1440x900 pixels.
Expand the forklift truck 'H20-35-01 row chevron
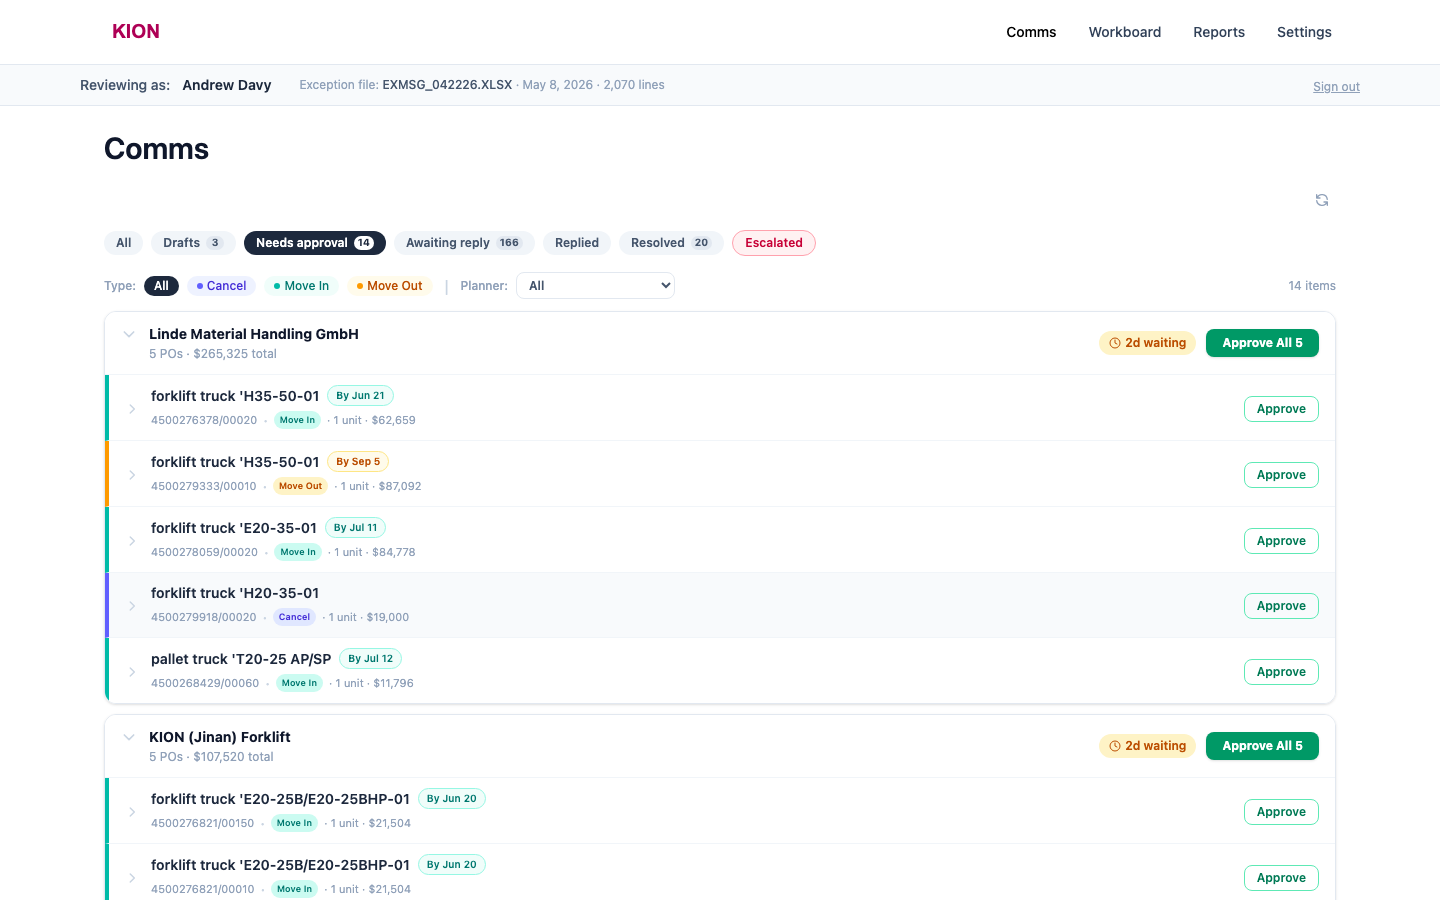pyautogui.click(x=132, y=606)
